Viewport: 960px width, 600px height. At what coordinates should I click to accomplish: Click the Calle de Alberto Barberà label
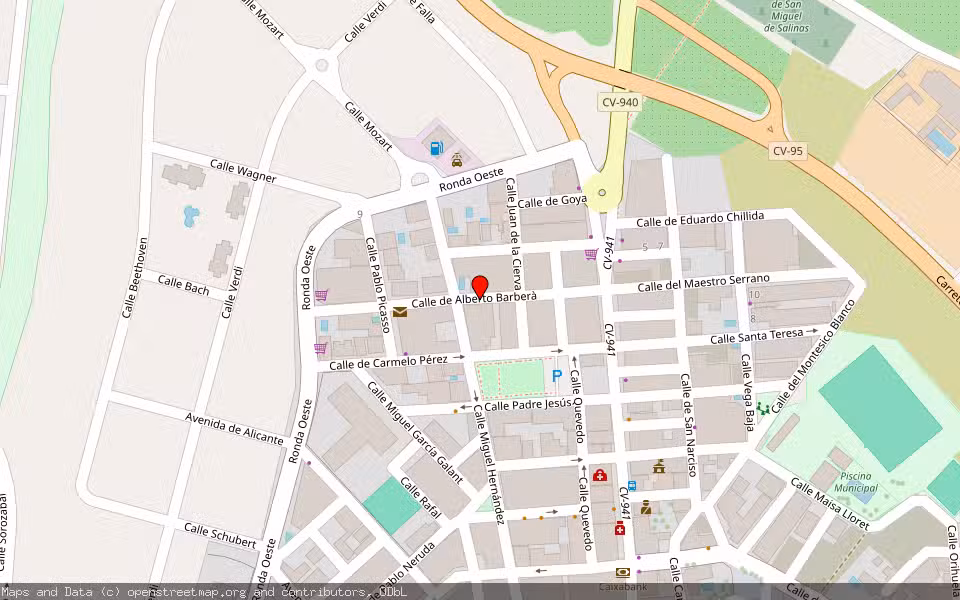(474, 299)
